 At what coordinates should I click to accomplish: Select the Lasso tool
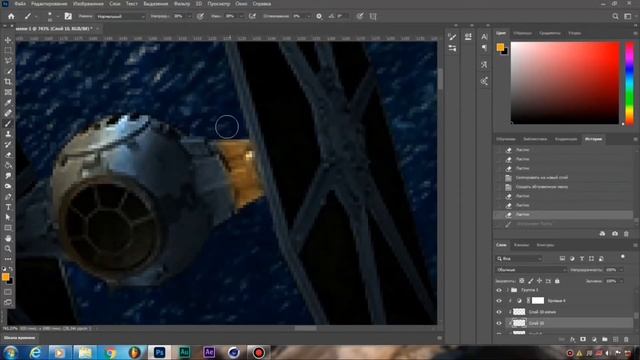pos(8,60)
